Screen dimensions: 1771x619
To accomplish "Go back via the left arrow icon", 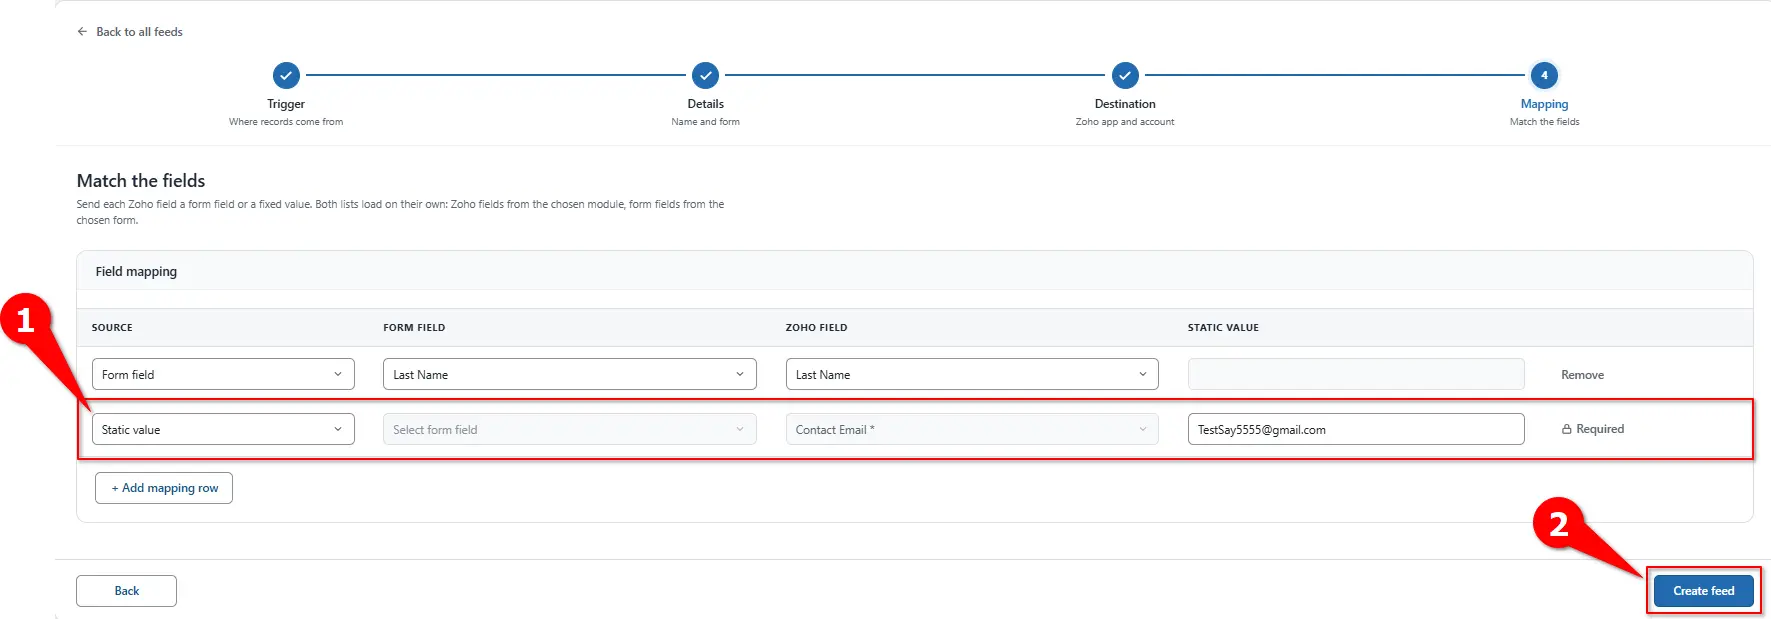I will click(x=82, y=32).
